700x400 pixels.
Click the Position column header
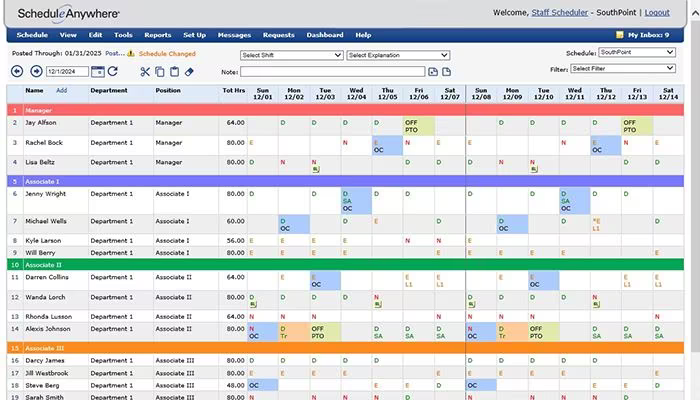[168, 90]
